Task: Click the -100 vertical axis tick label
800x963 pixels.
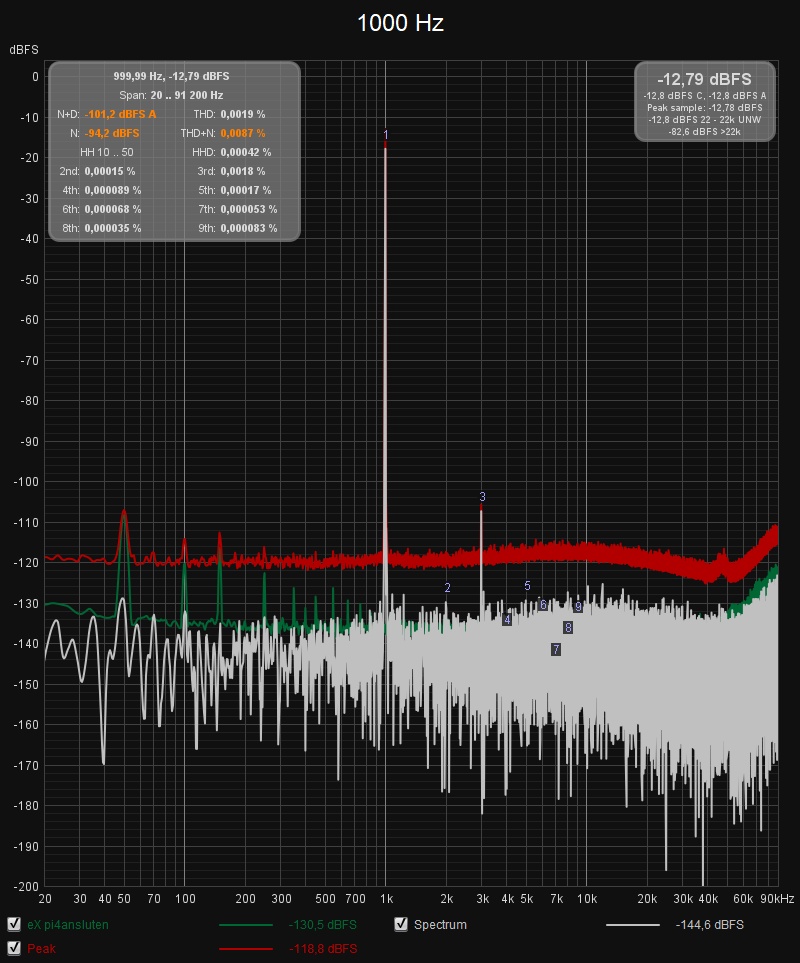Action: point(26,482)
